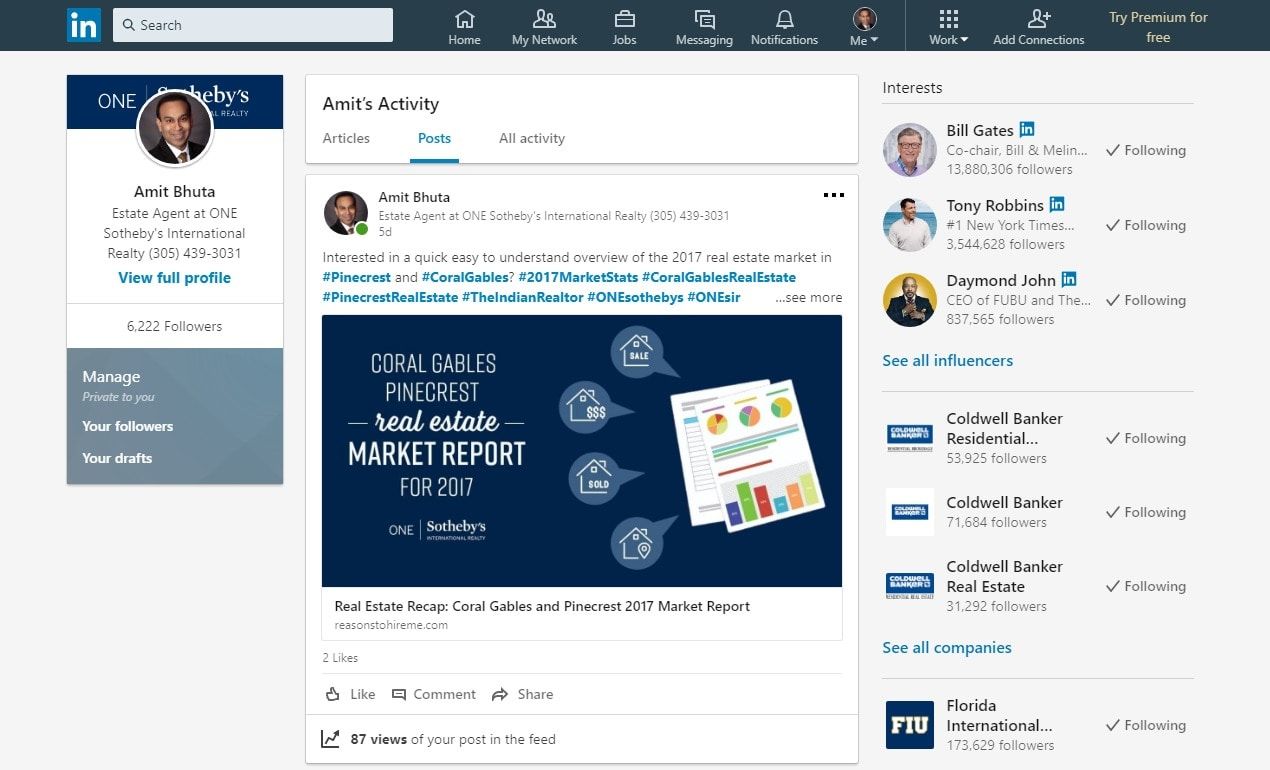This screenshot has width=1270, height=770.
Task: Click Coldwell Banker Real Estate logo
Action: point(910,586)
